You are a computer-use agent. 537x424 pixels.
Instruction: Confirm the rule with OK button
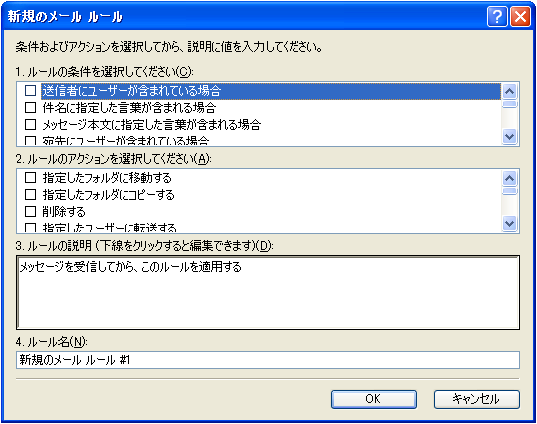[x=374, y=399]
